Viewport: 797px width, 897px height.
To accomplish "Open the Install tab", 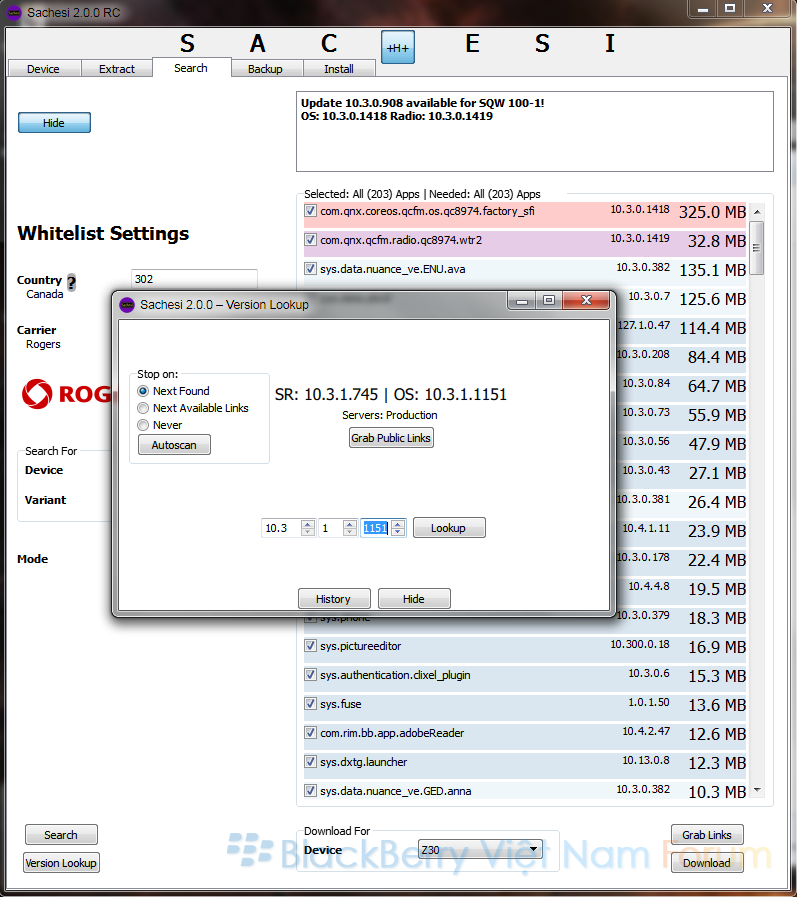I will coord(339,69).
